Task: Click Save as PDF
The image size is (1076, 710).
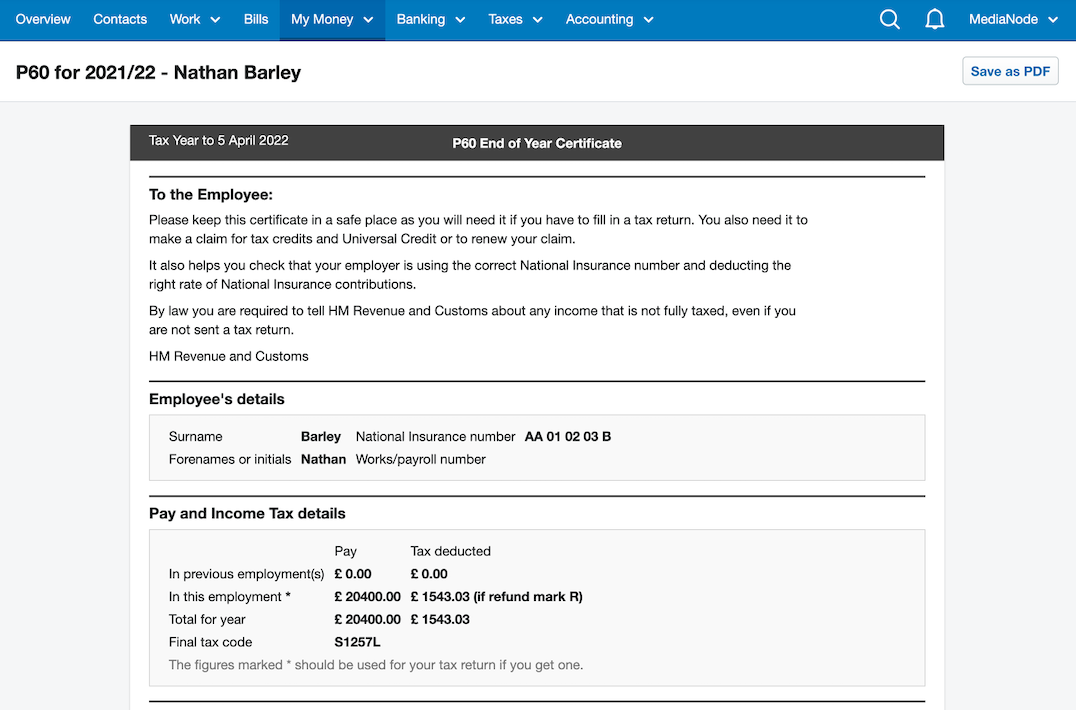Action: click(1010, 70)
